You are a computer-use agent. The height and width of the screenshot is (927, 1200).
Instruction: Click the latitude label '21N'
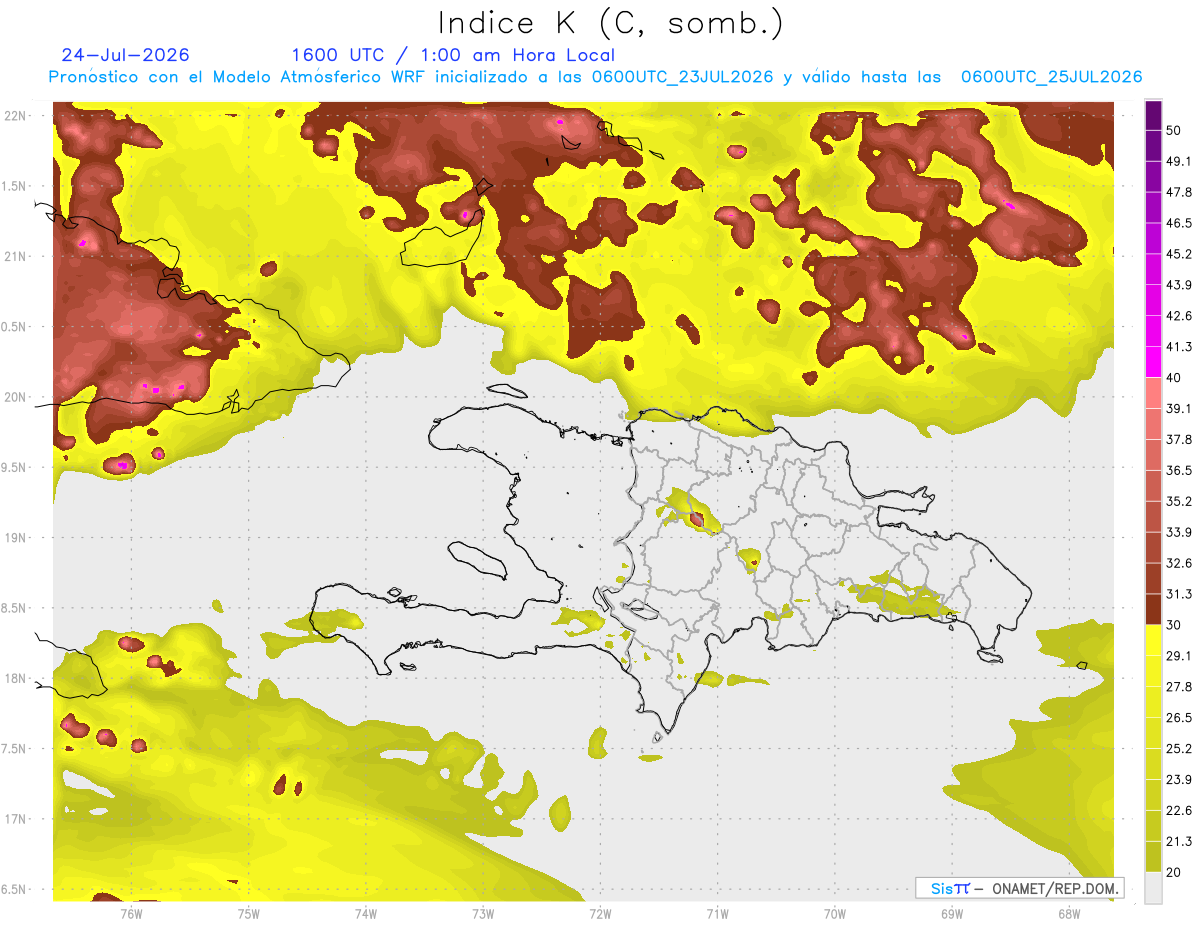15,256
